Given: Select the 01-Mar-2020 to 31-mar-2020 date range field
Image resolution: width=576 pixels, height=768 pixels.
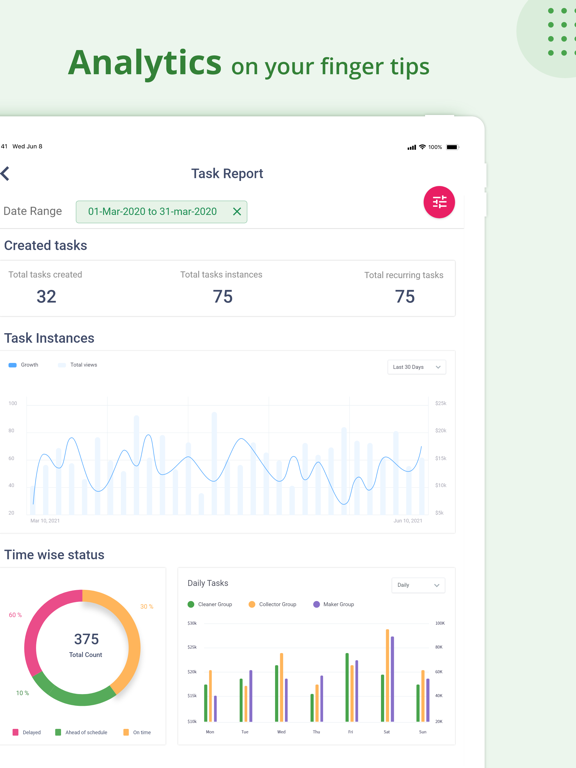Looking at the screenshot, I should point(161,212).
